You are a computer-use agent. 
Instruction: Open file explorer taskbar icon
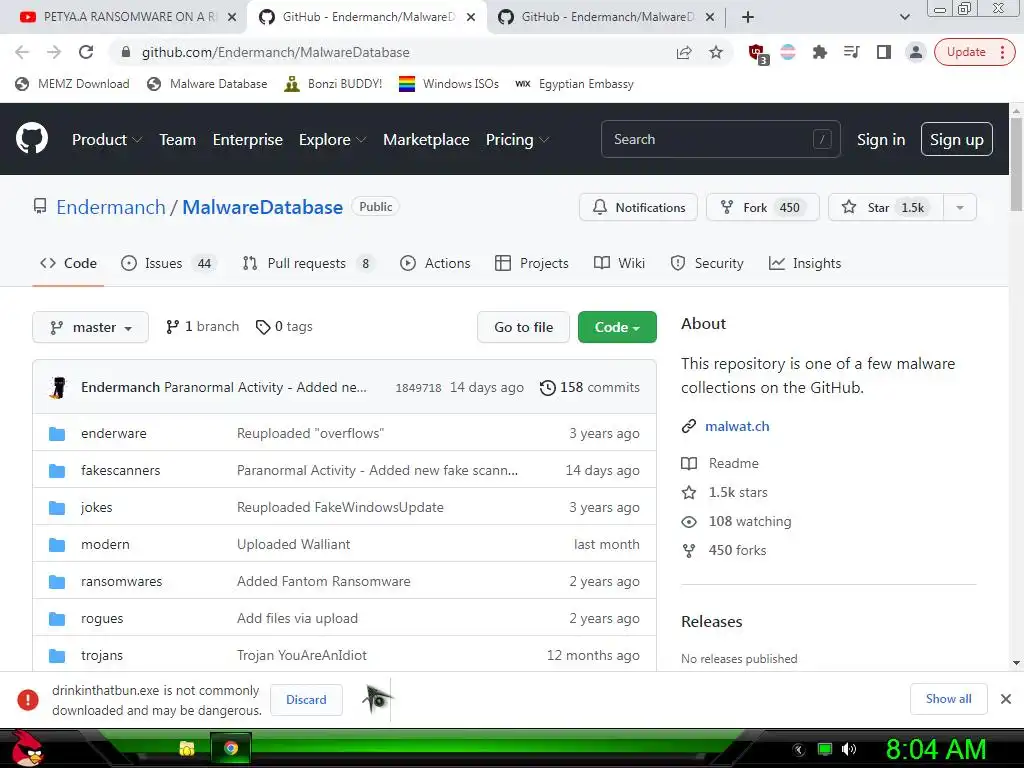(187, 748)
